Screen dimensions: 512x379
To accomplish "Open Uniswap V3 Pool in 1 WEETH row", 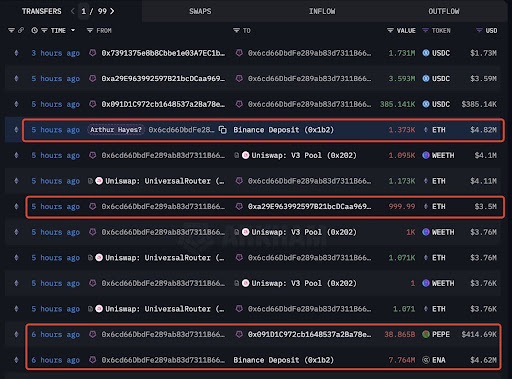I will coord(304,284).
